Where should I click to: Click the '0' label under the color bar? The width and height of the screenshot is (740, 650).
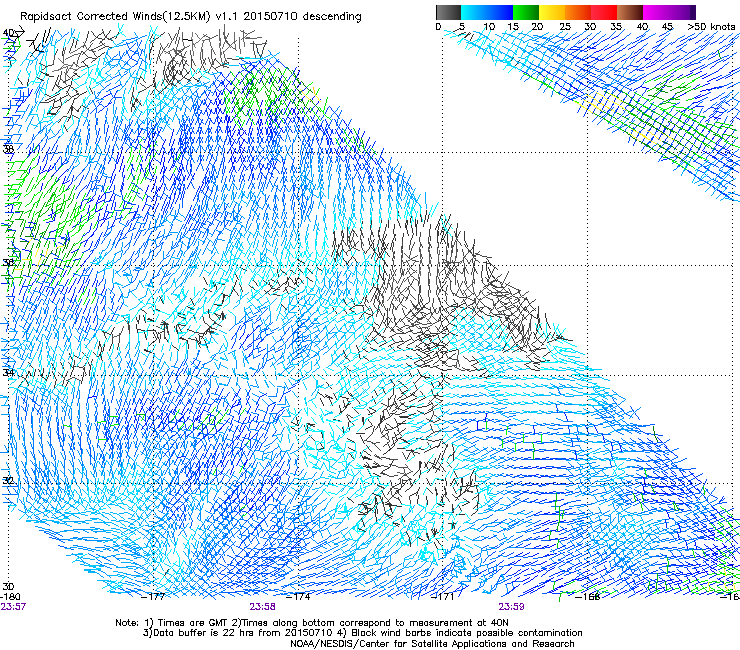click(438, 27)
